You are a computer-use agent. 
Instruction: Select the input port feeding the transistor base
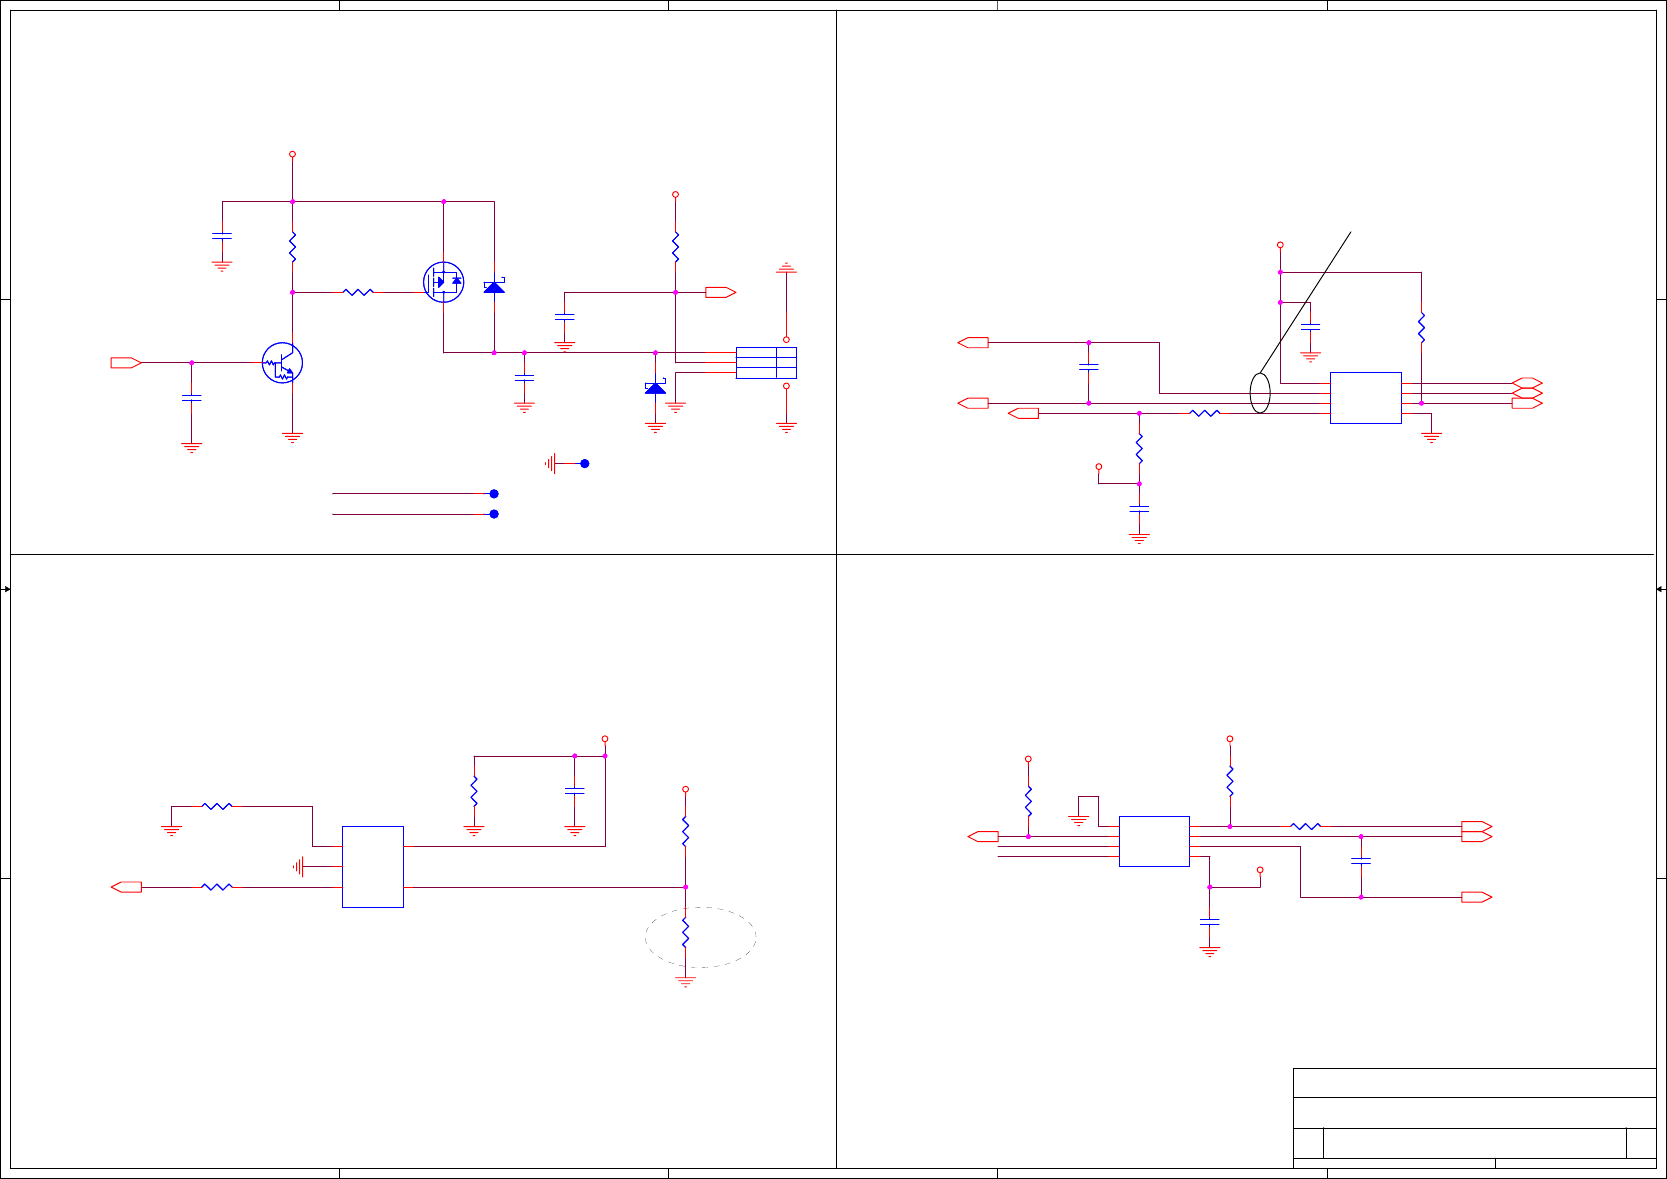(x=126, y=363)
